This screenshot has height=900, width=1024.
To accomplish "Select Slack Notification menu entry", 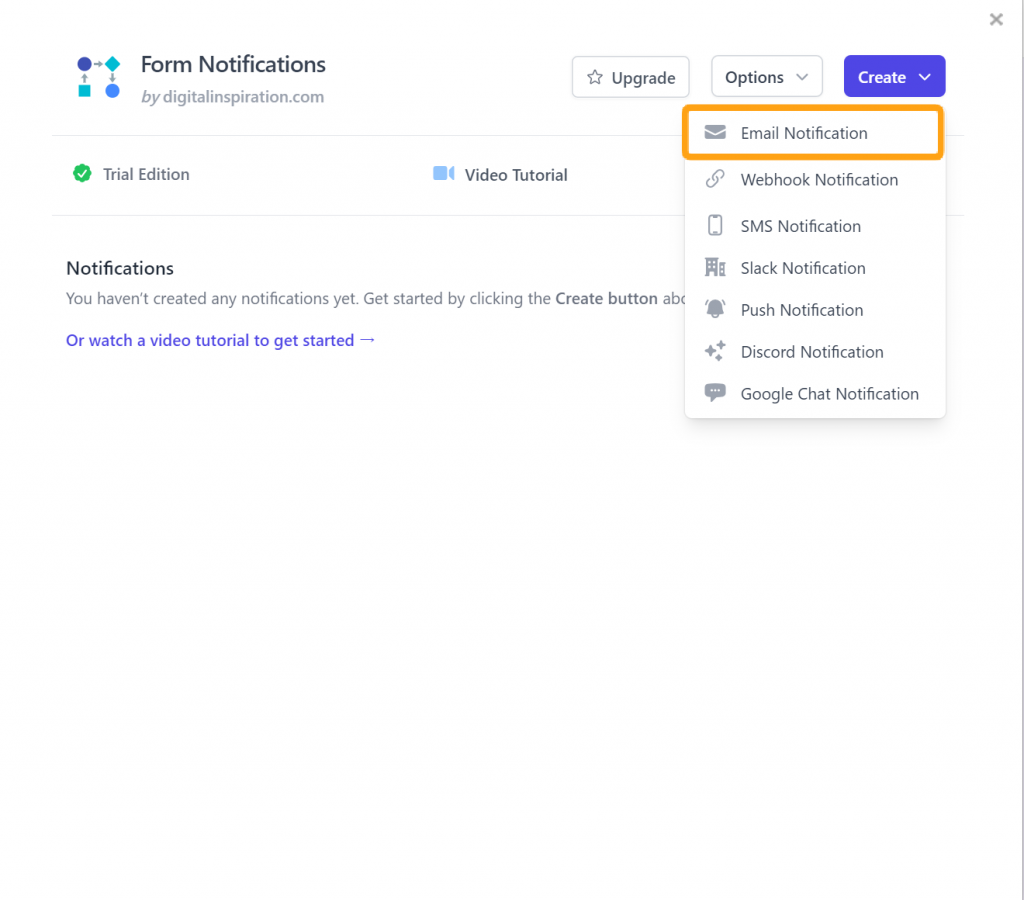I will point(803,268).
